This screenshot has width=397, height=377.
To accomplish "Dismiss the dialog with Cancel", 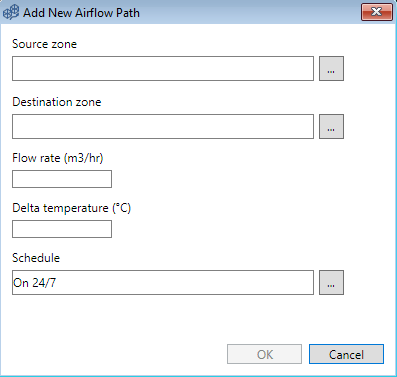I will pyautogui.click(x=346, y=354).
